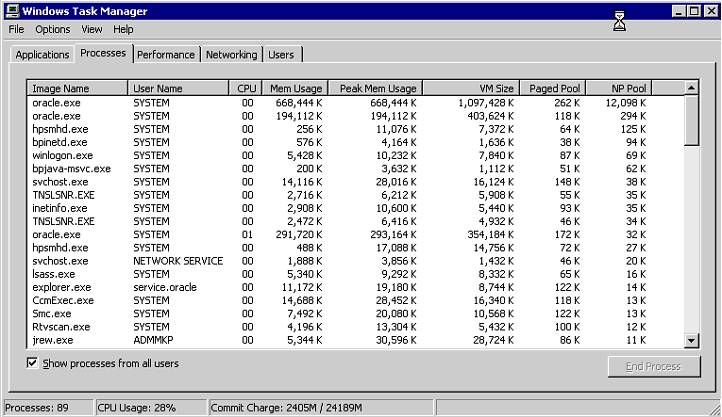
Task: Click the scroll down arrow of process list
Action: coord(691,341)
